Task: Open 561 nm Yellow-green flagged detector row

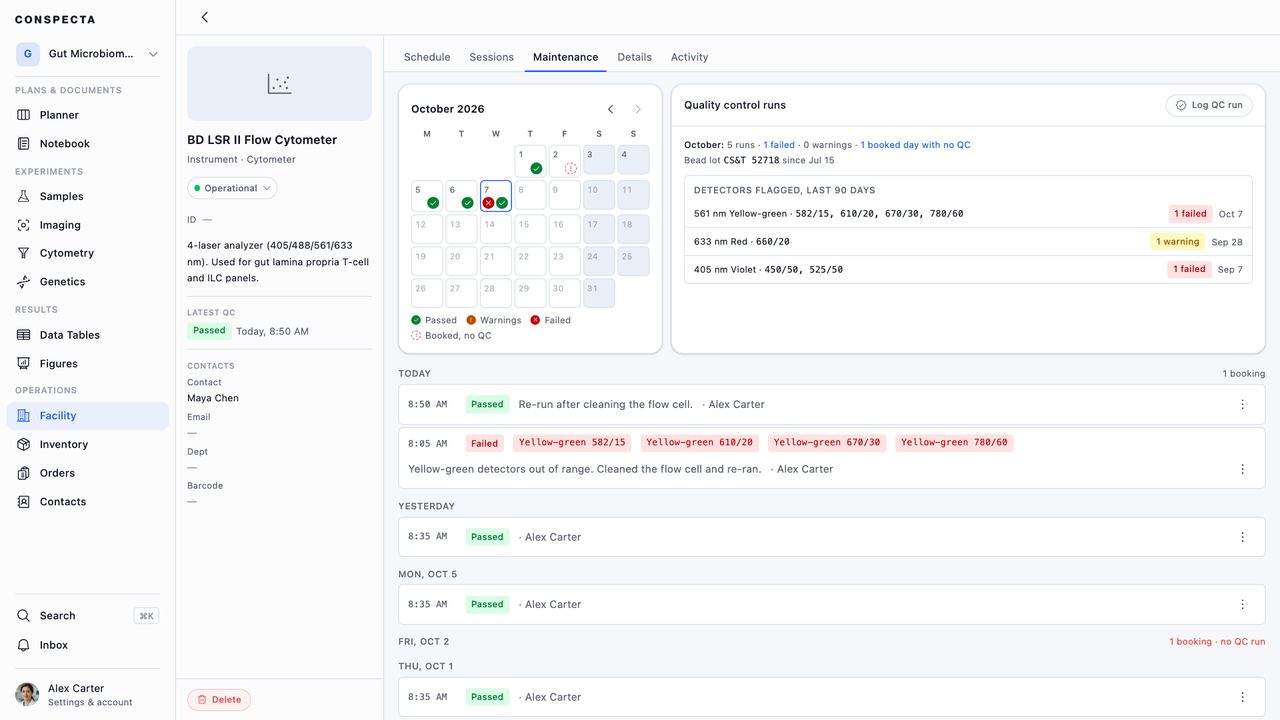Action: (x=968, y=214)
